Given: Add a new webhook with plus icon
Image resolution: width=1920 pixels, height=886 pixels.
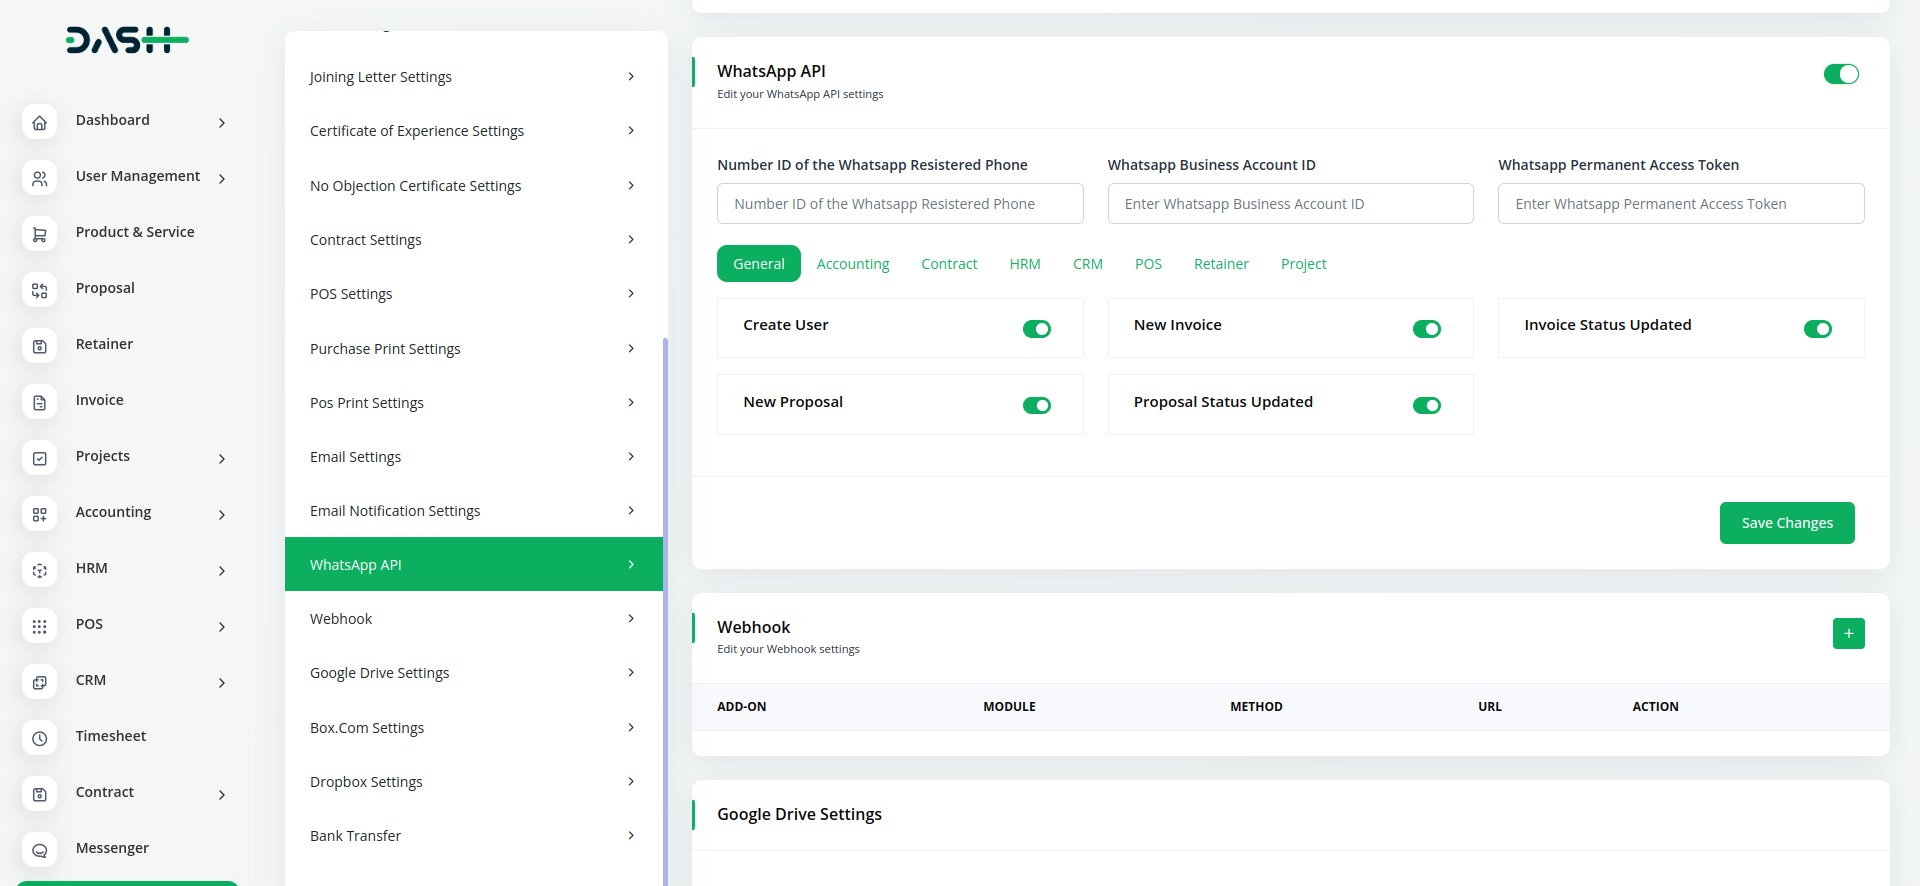Looking at the screenshot, I should (x=1848, y=633).
